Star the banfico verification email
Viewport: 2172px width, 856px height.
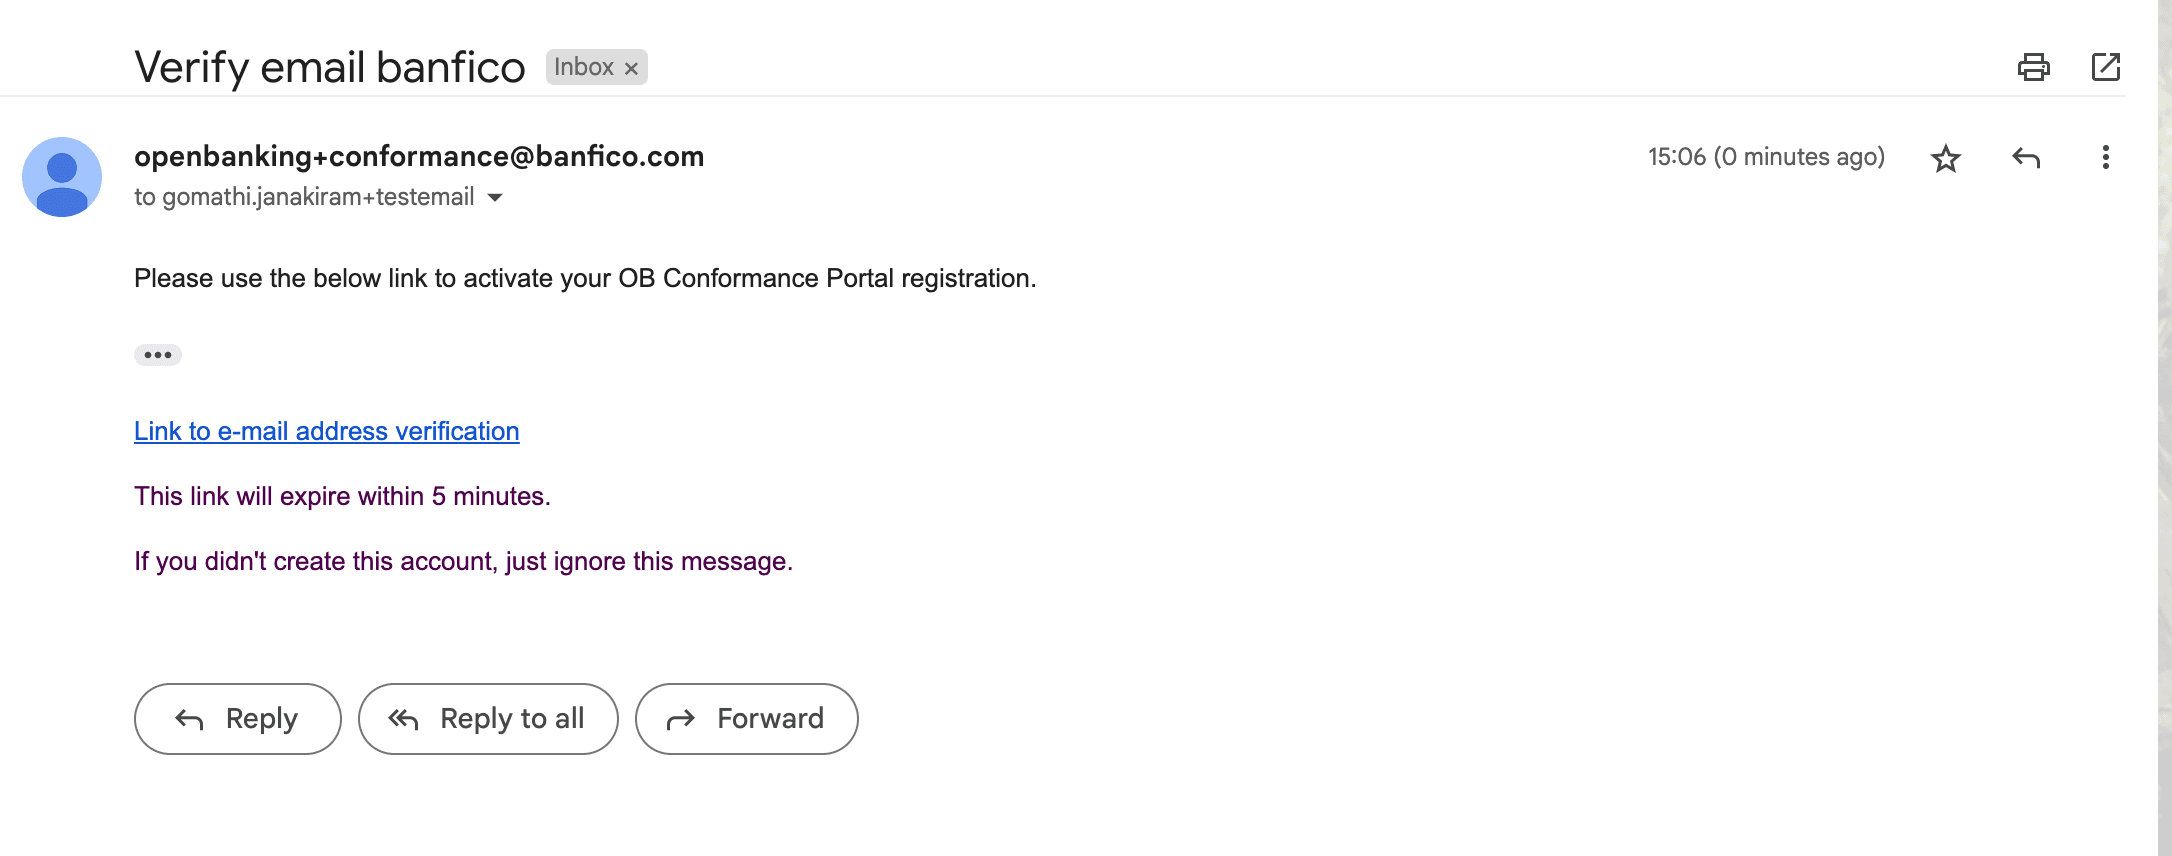pos(1946,158)
